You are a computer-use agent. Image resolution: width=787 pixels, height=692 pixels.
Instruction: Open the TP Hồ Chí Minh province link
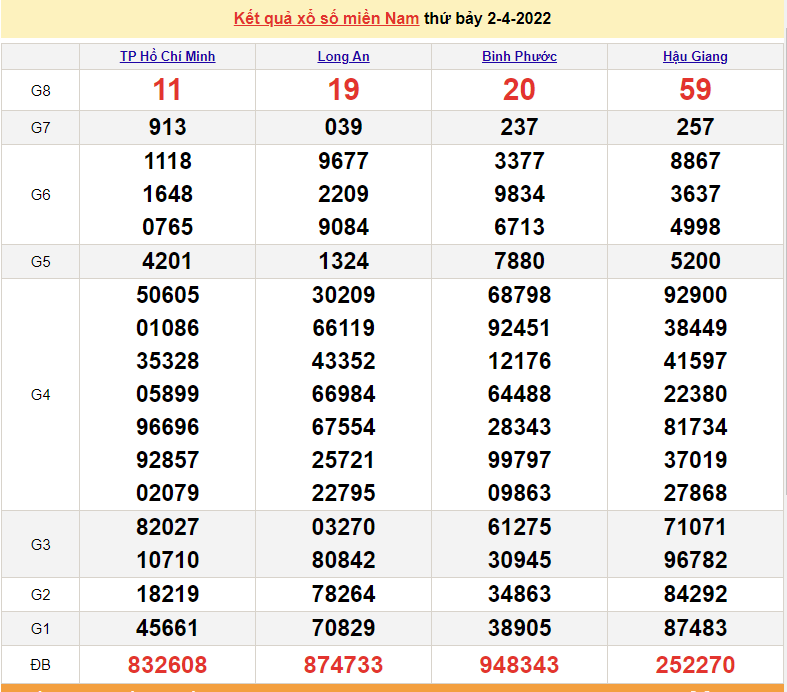pyautogui.click(x=168, y=56)
